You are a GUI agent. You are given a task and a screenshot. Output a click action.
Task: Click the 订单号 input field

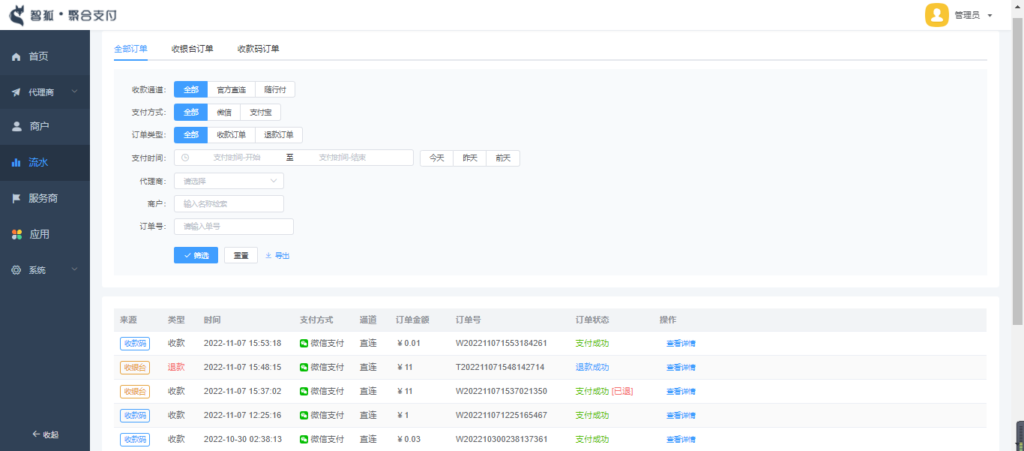pos(234,226)
